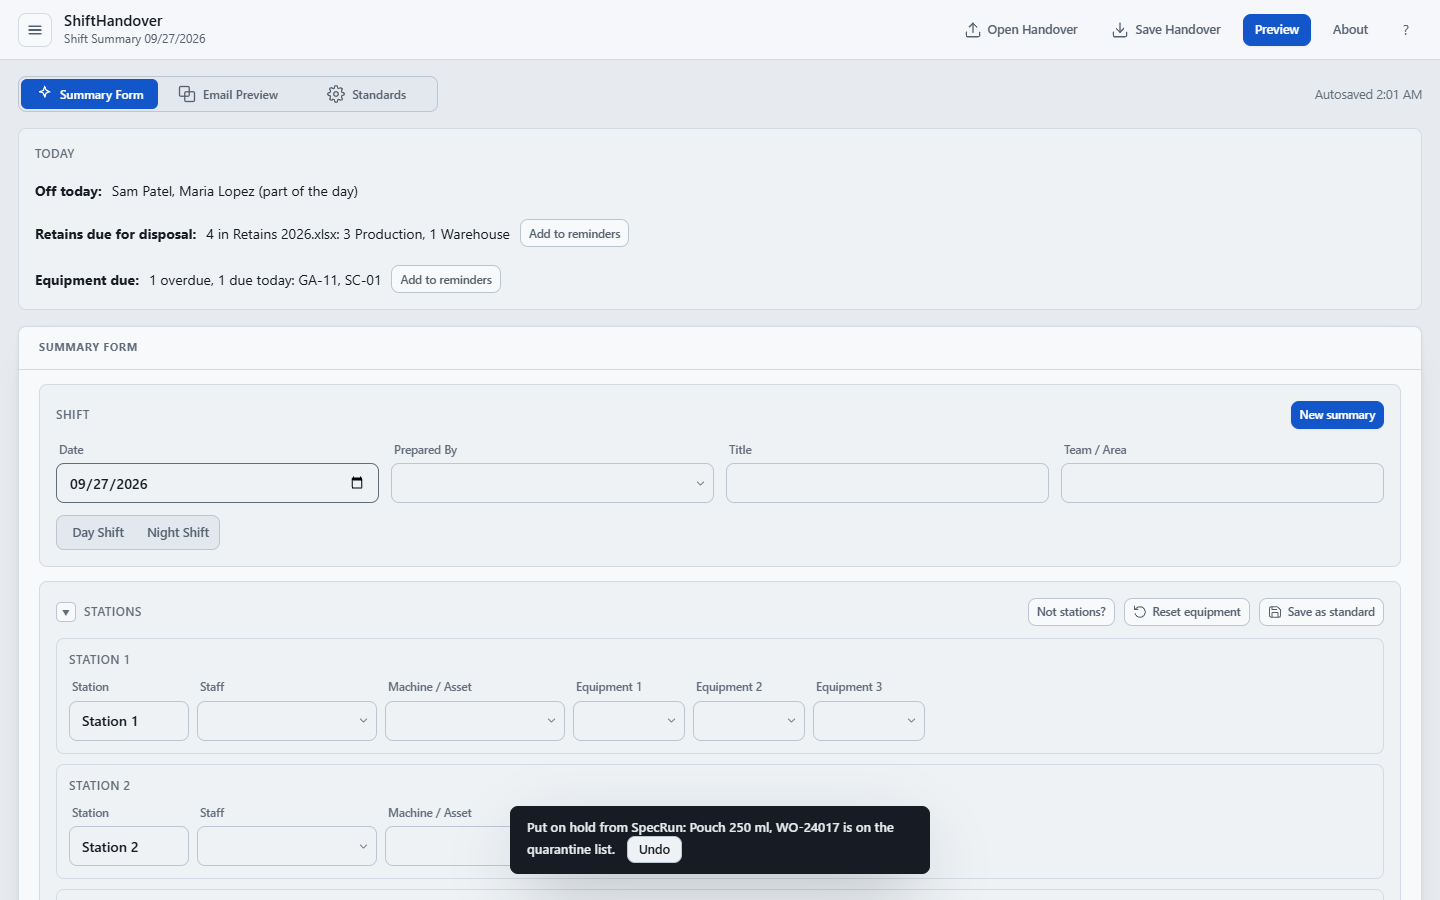Undo the quarantine hold notification

click(654, 849)
